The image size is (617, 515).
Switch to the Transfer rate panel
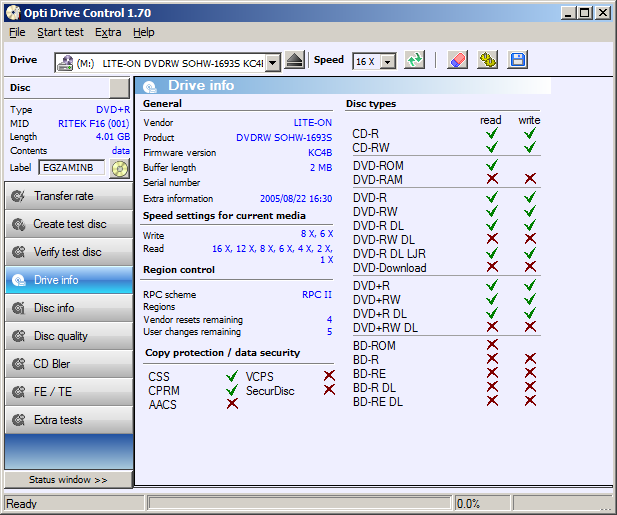(x=69, y=196)
